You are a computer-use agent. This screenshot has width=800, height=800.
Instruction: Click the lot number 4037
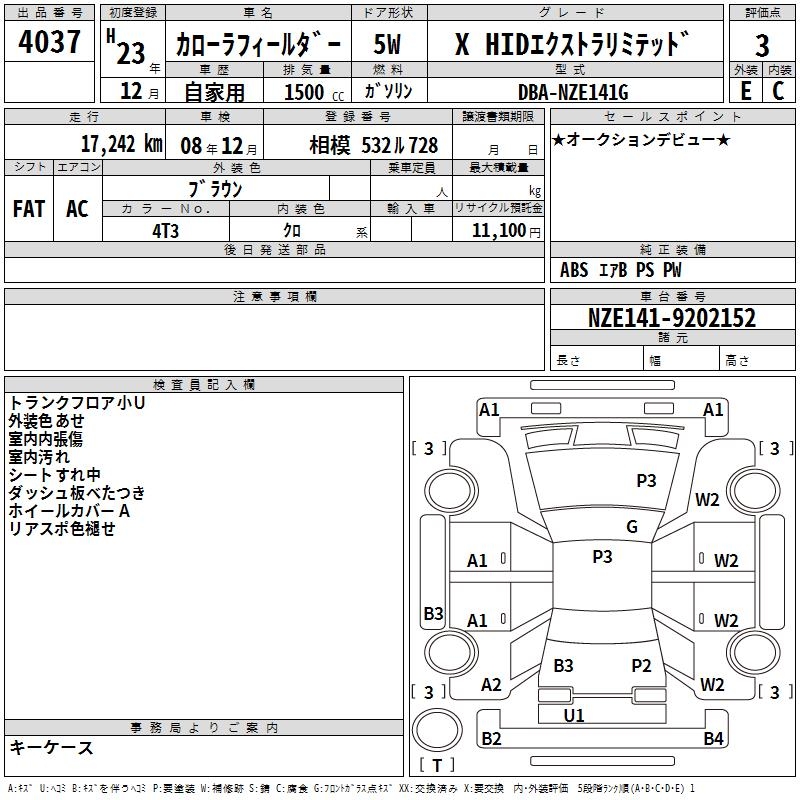click(49, 42)
